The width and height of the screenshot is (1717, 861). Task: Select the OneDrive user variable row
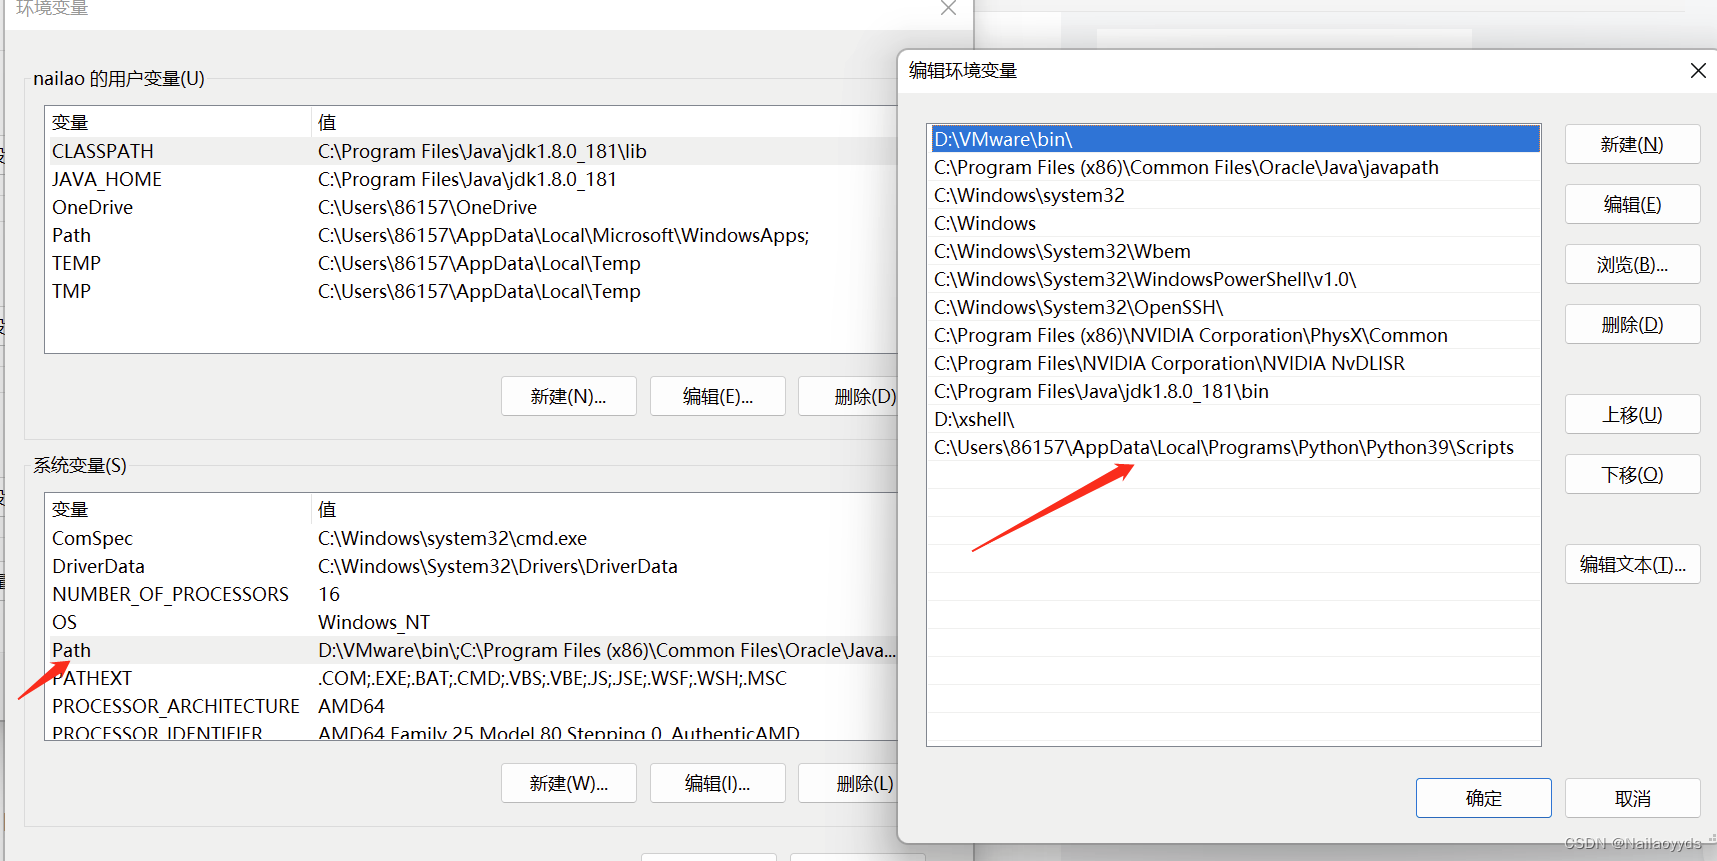click(x=472, y=207)
